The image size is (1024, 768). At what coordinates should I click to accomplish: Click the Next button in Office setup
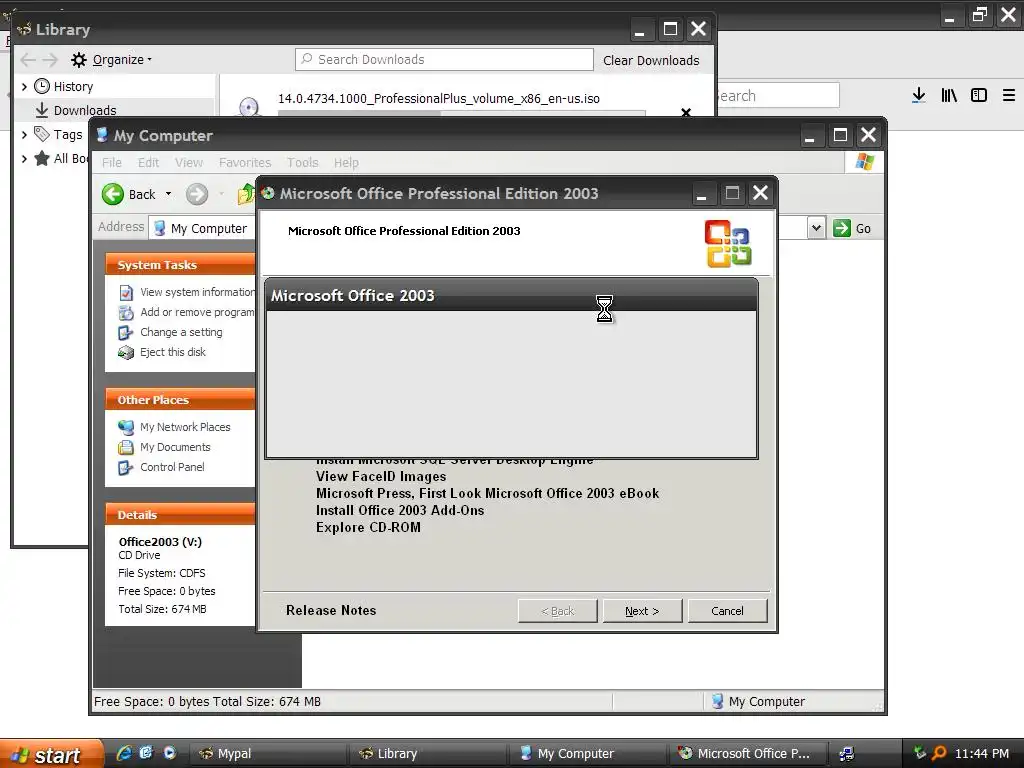[643, 611]
